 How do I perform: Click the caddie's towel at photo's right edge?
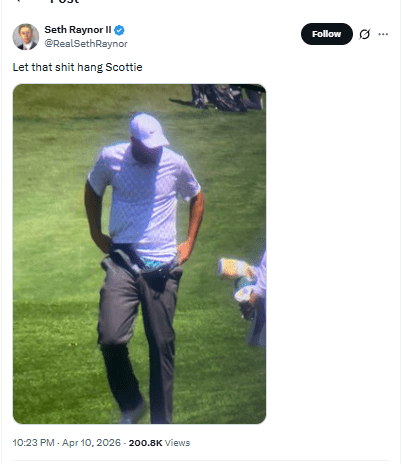[234, 268]
